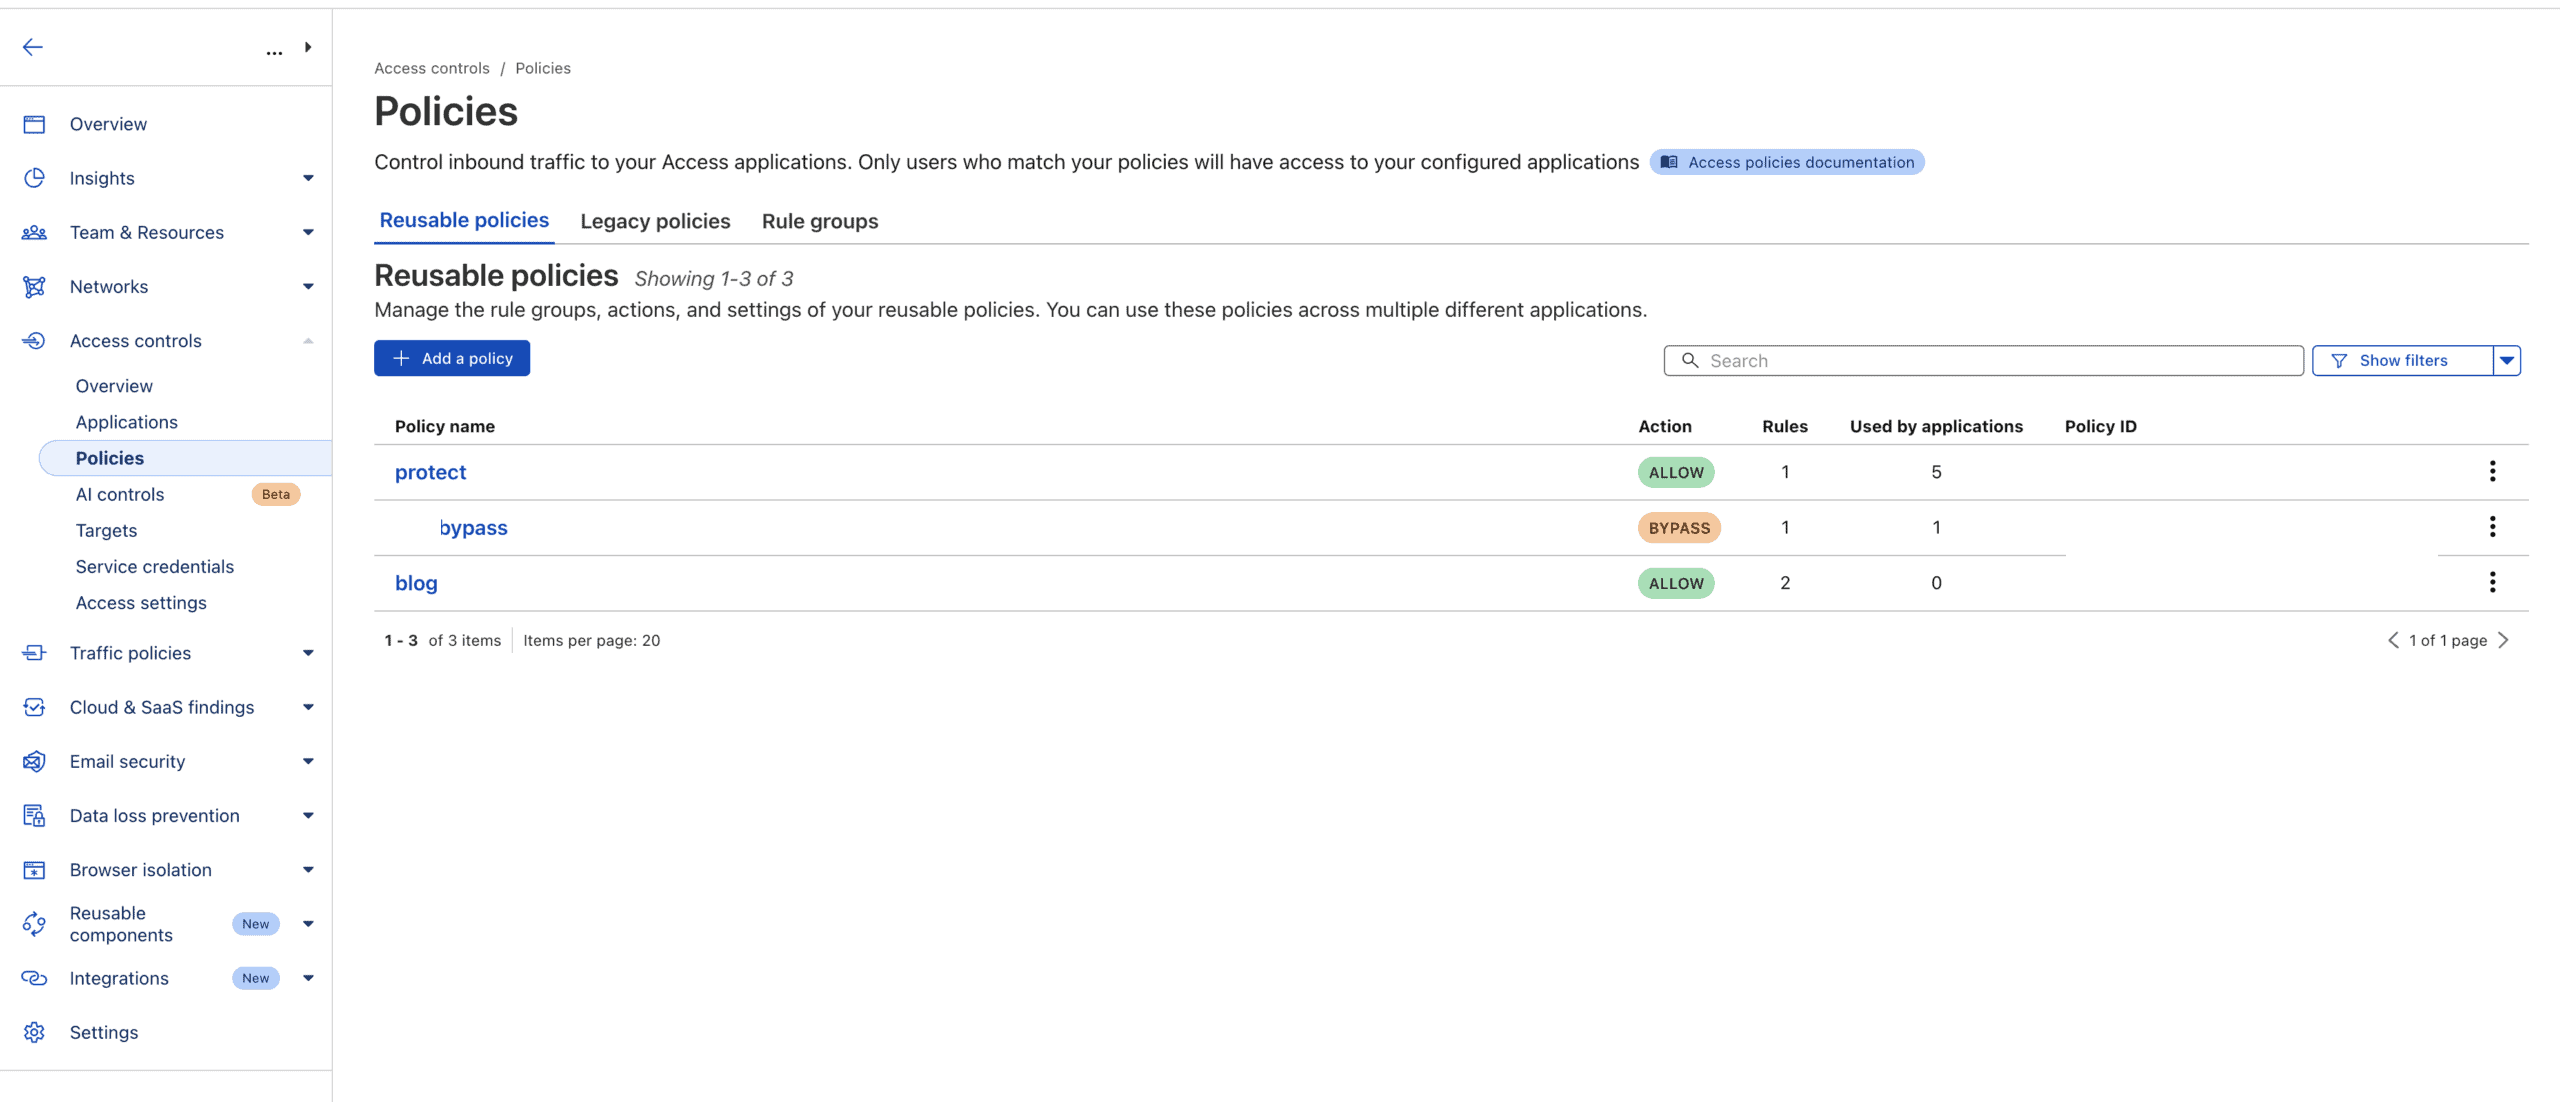Image resolution: width=2560 pixels, height=1102 pixels.
Task: Go to the previous page arrow
Action: pyautogui.click(x=2393, y=640)
